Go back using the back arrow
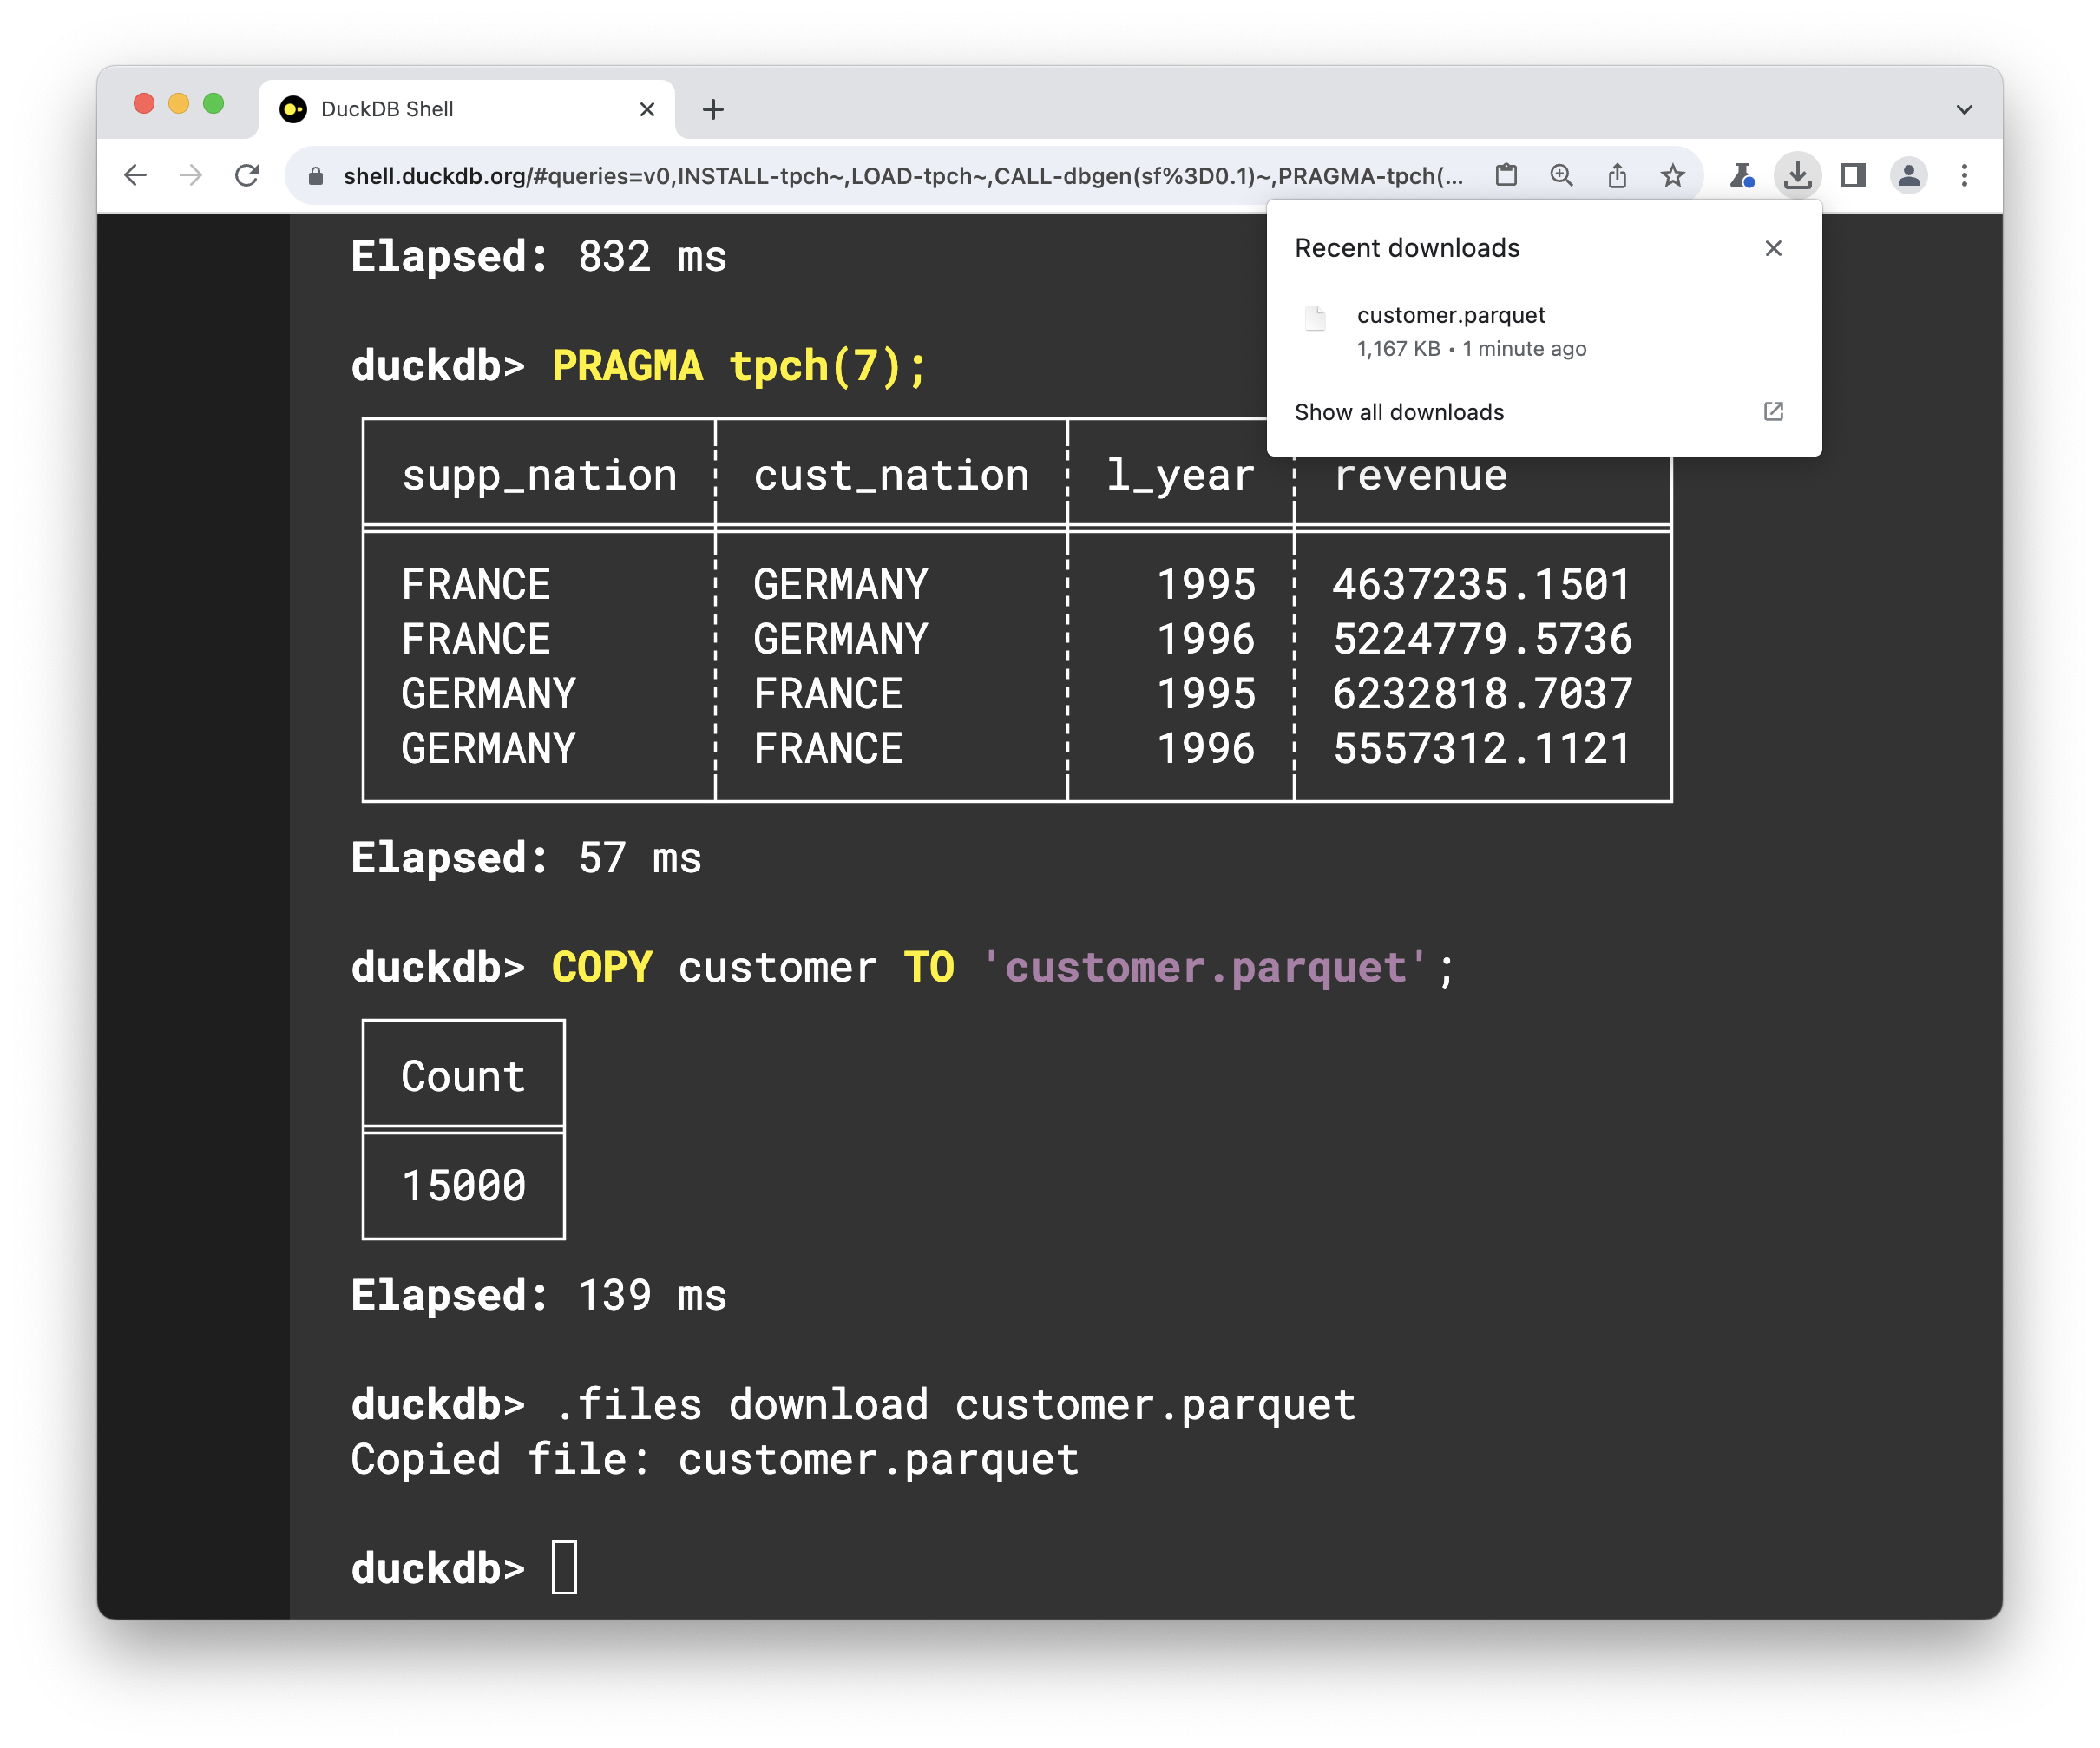This screenshot has height=1748, width=2100. (x=136, y=175)
